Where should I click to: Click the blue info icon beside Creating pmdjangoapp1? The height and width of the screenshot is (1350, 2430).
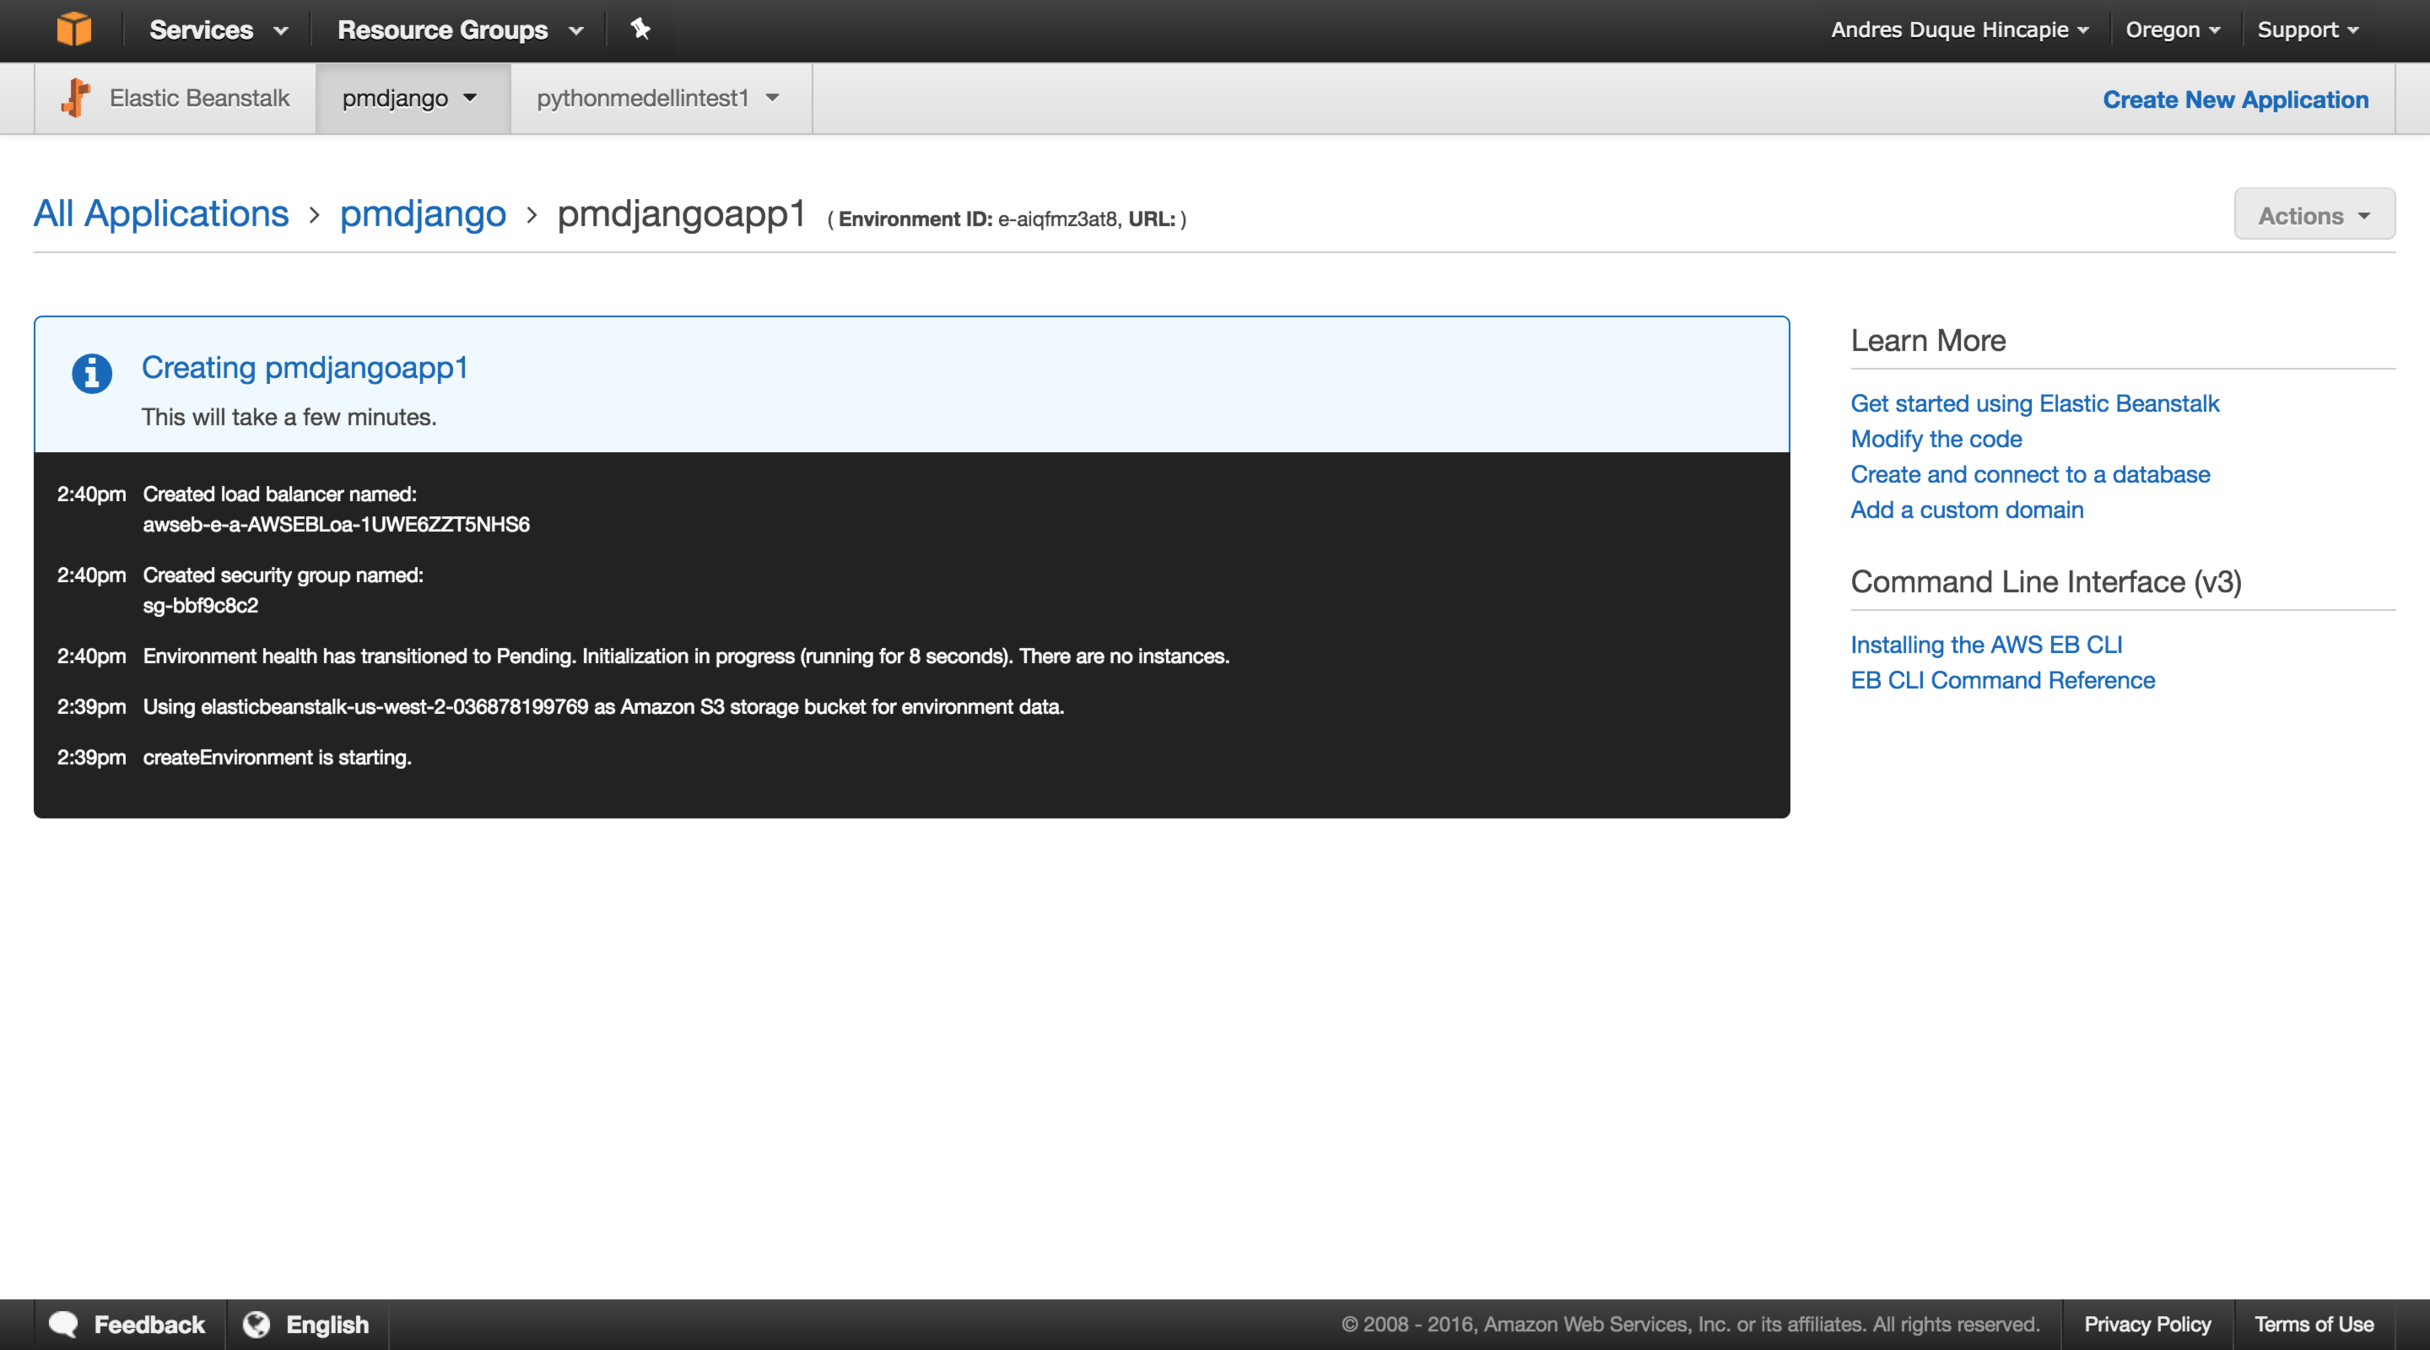pyautogui.click(x=91, y=374)
